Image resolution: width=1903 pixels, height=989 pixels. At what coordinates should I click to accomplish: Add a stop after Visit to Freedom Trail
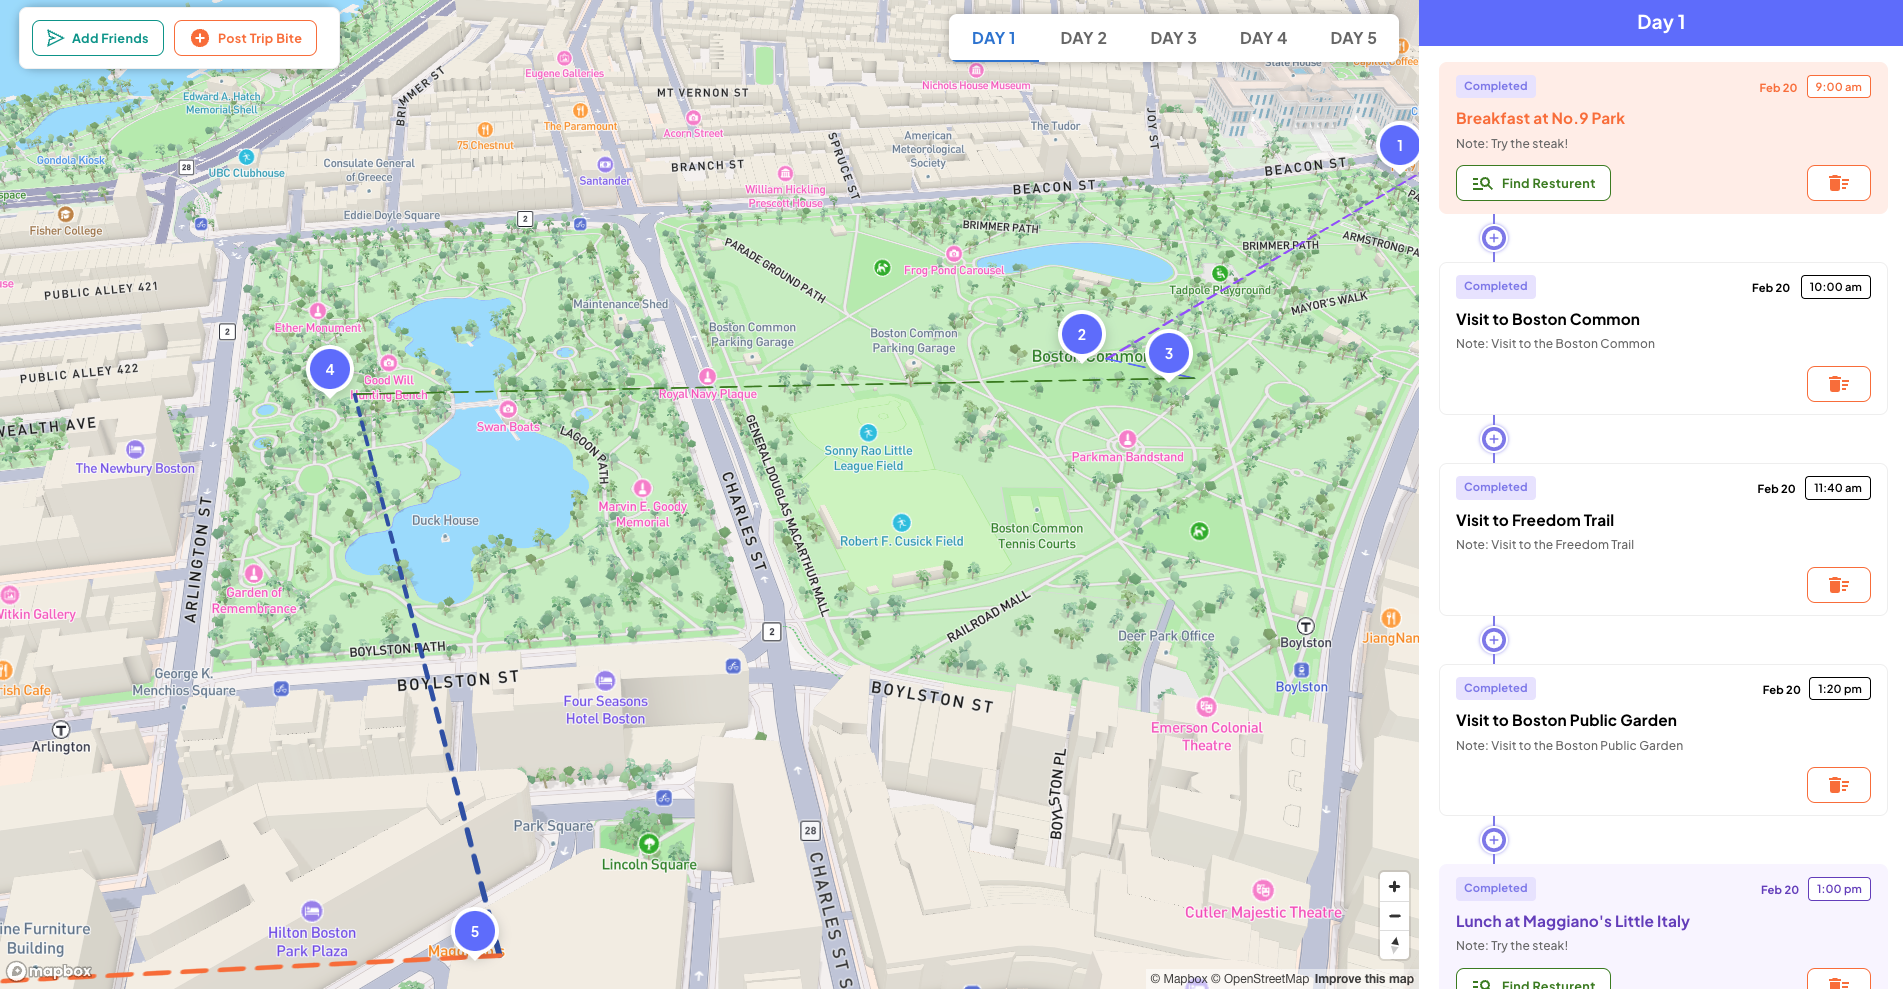click(x=1494, y=640)
